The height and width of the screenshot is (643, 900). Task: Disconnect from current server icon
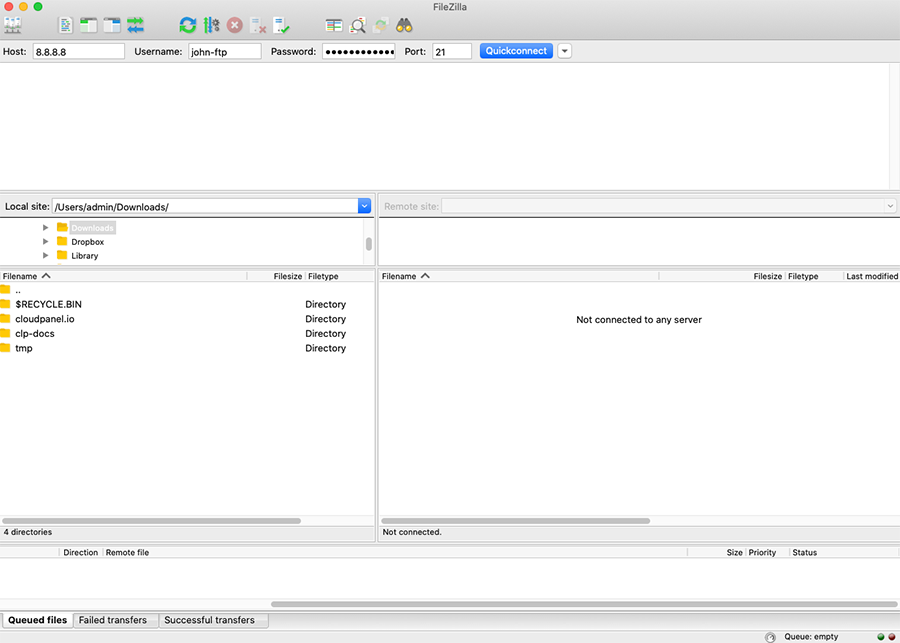258,25
